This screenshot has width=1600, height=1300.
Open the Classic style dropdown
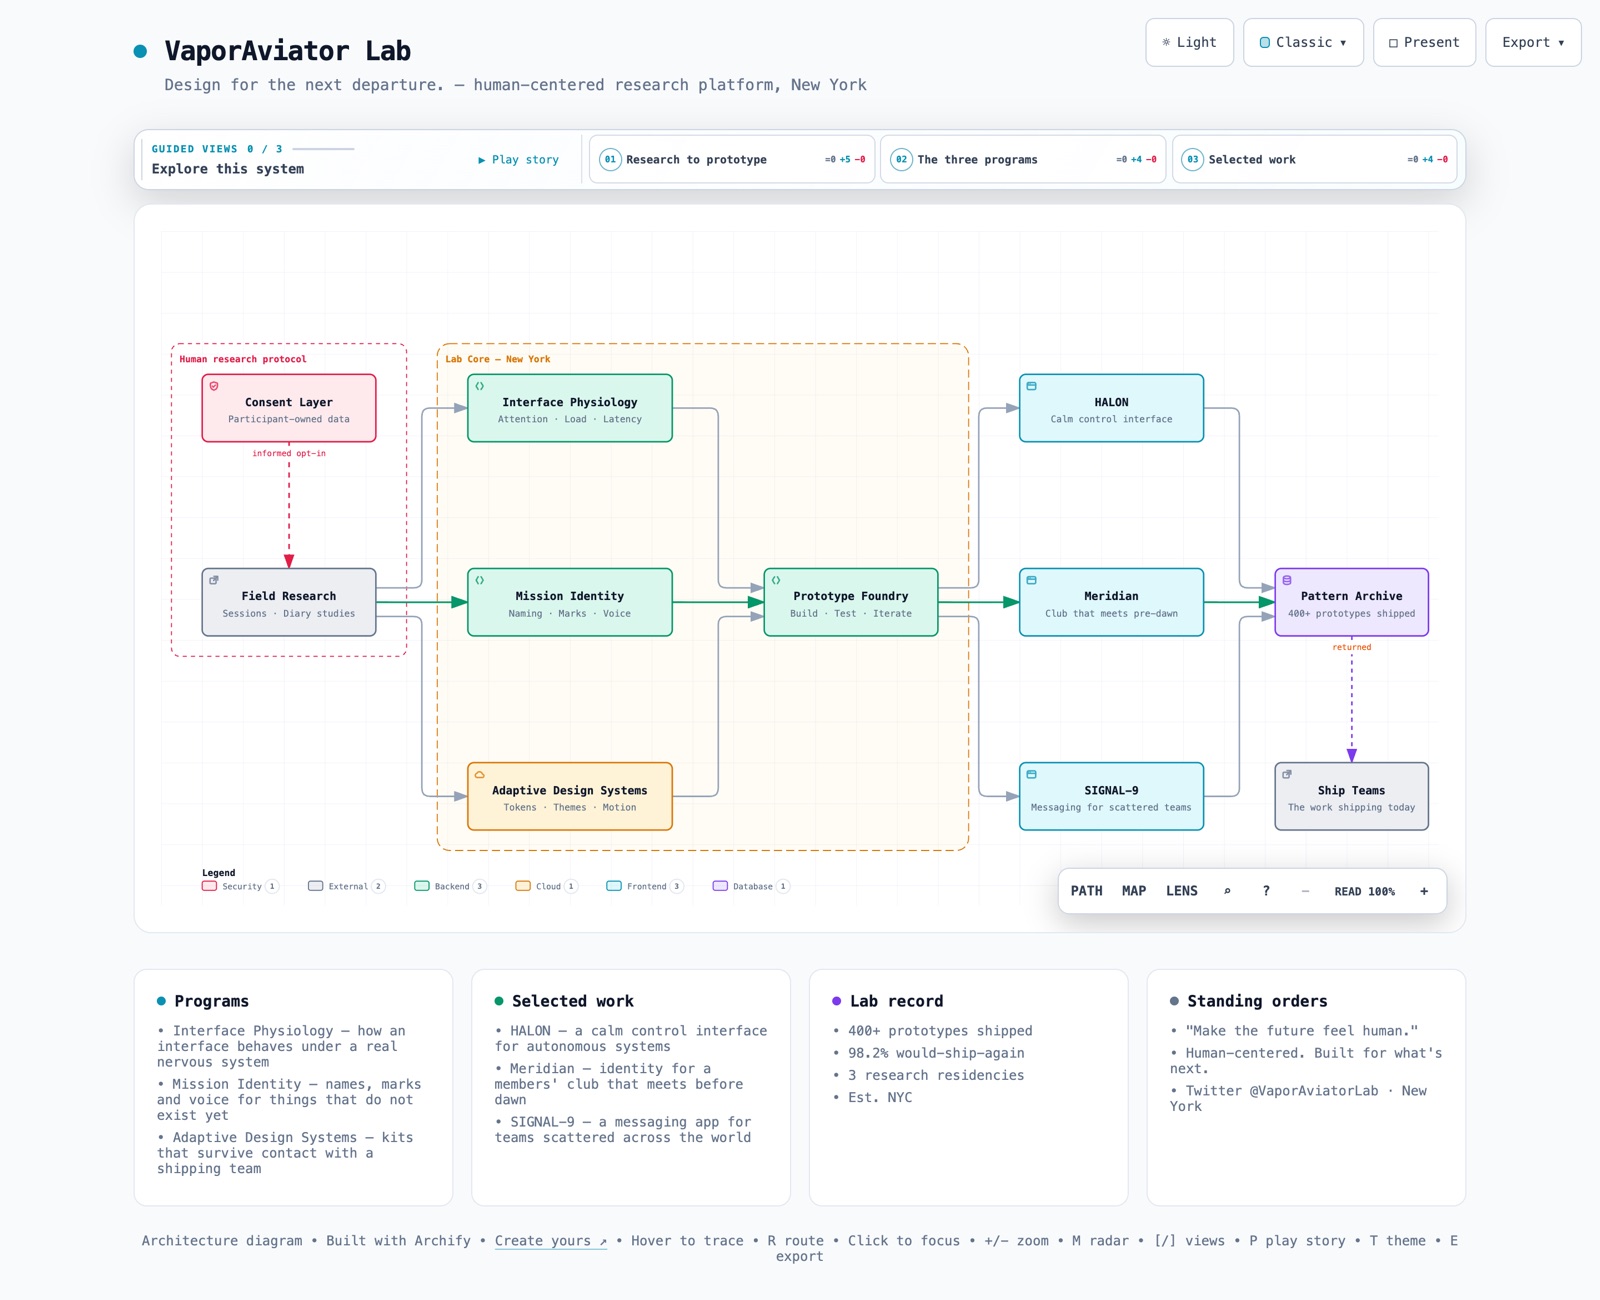tap(1304, 42)
